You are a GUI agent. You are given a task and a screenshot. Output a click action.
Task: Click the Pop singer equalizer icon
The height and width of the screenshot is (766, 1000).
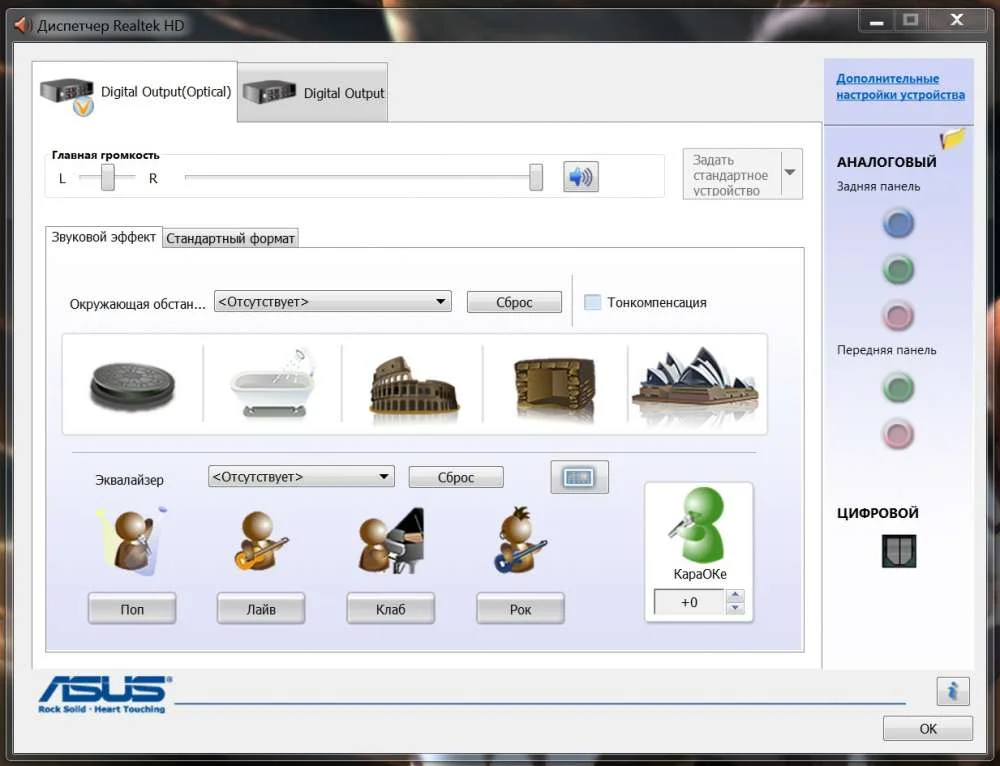pyautogui.click(x=131, y=541)
